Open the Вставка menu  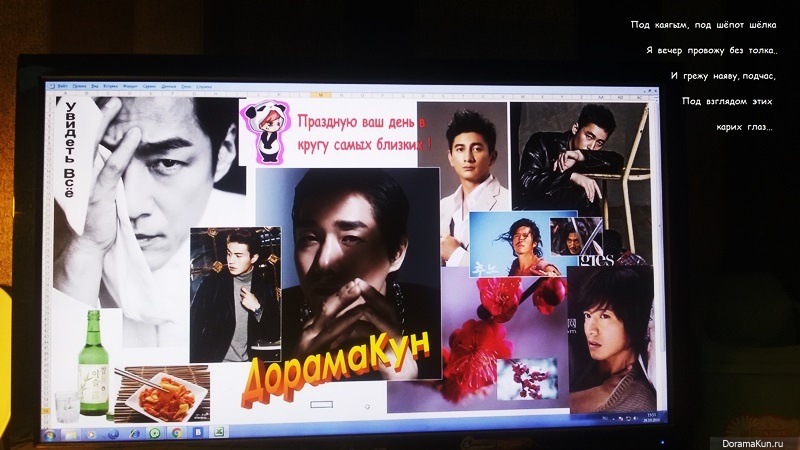coord(110,86)
